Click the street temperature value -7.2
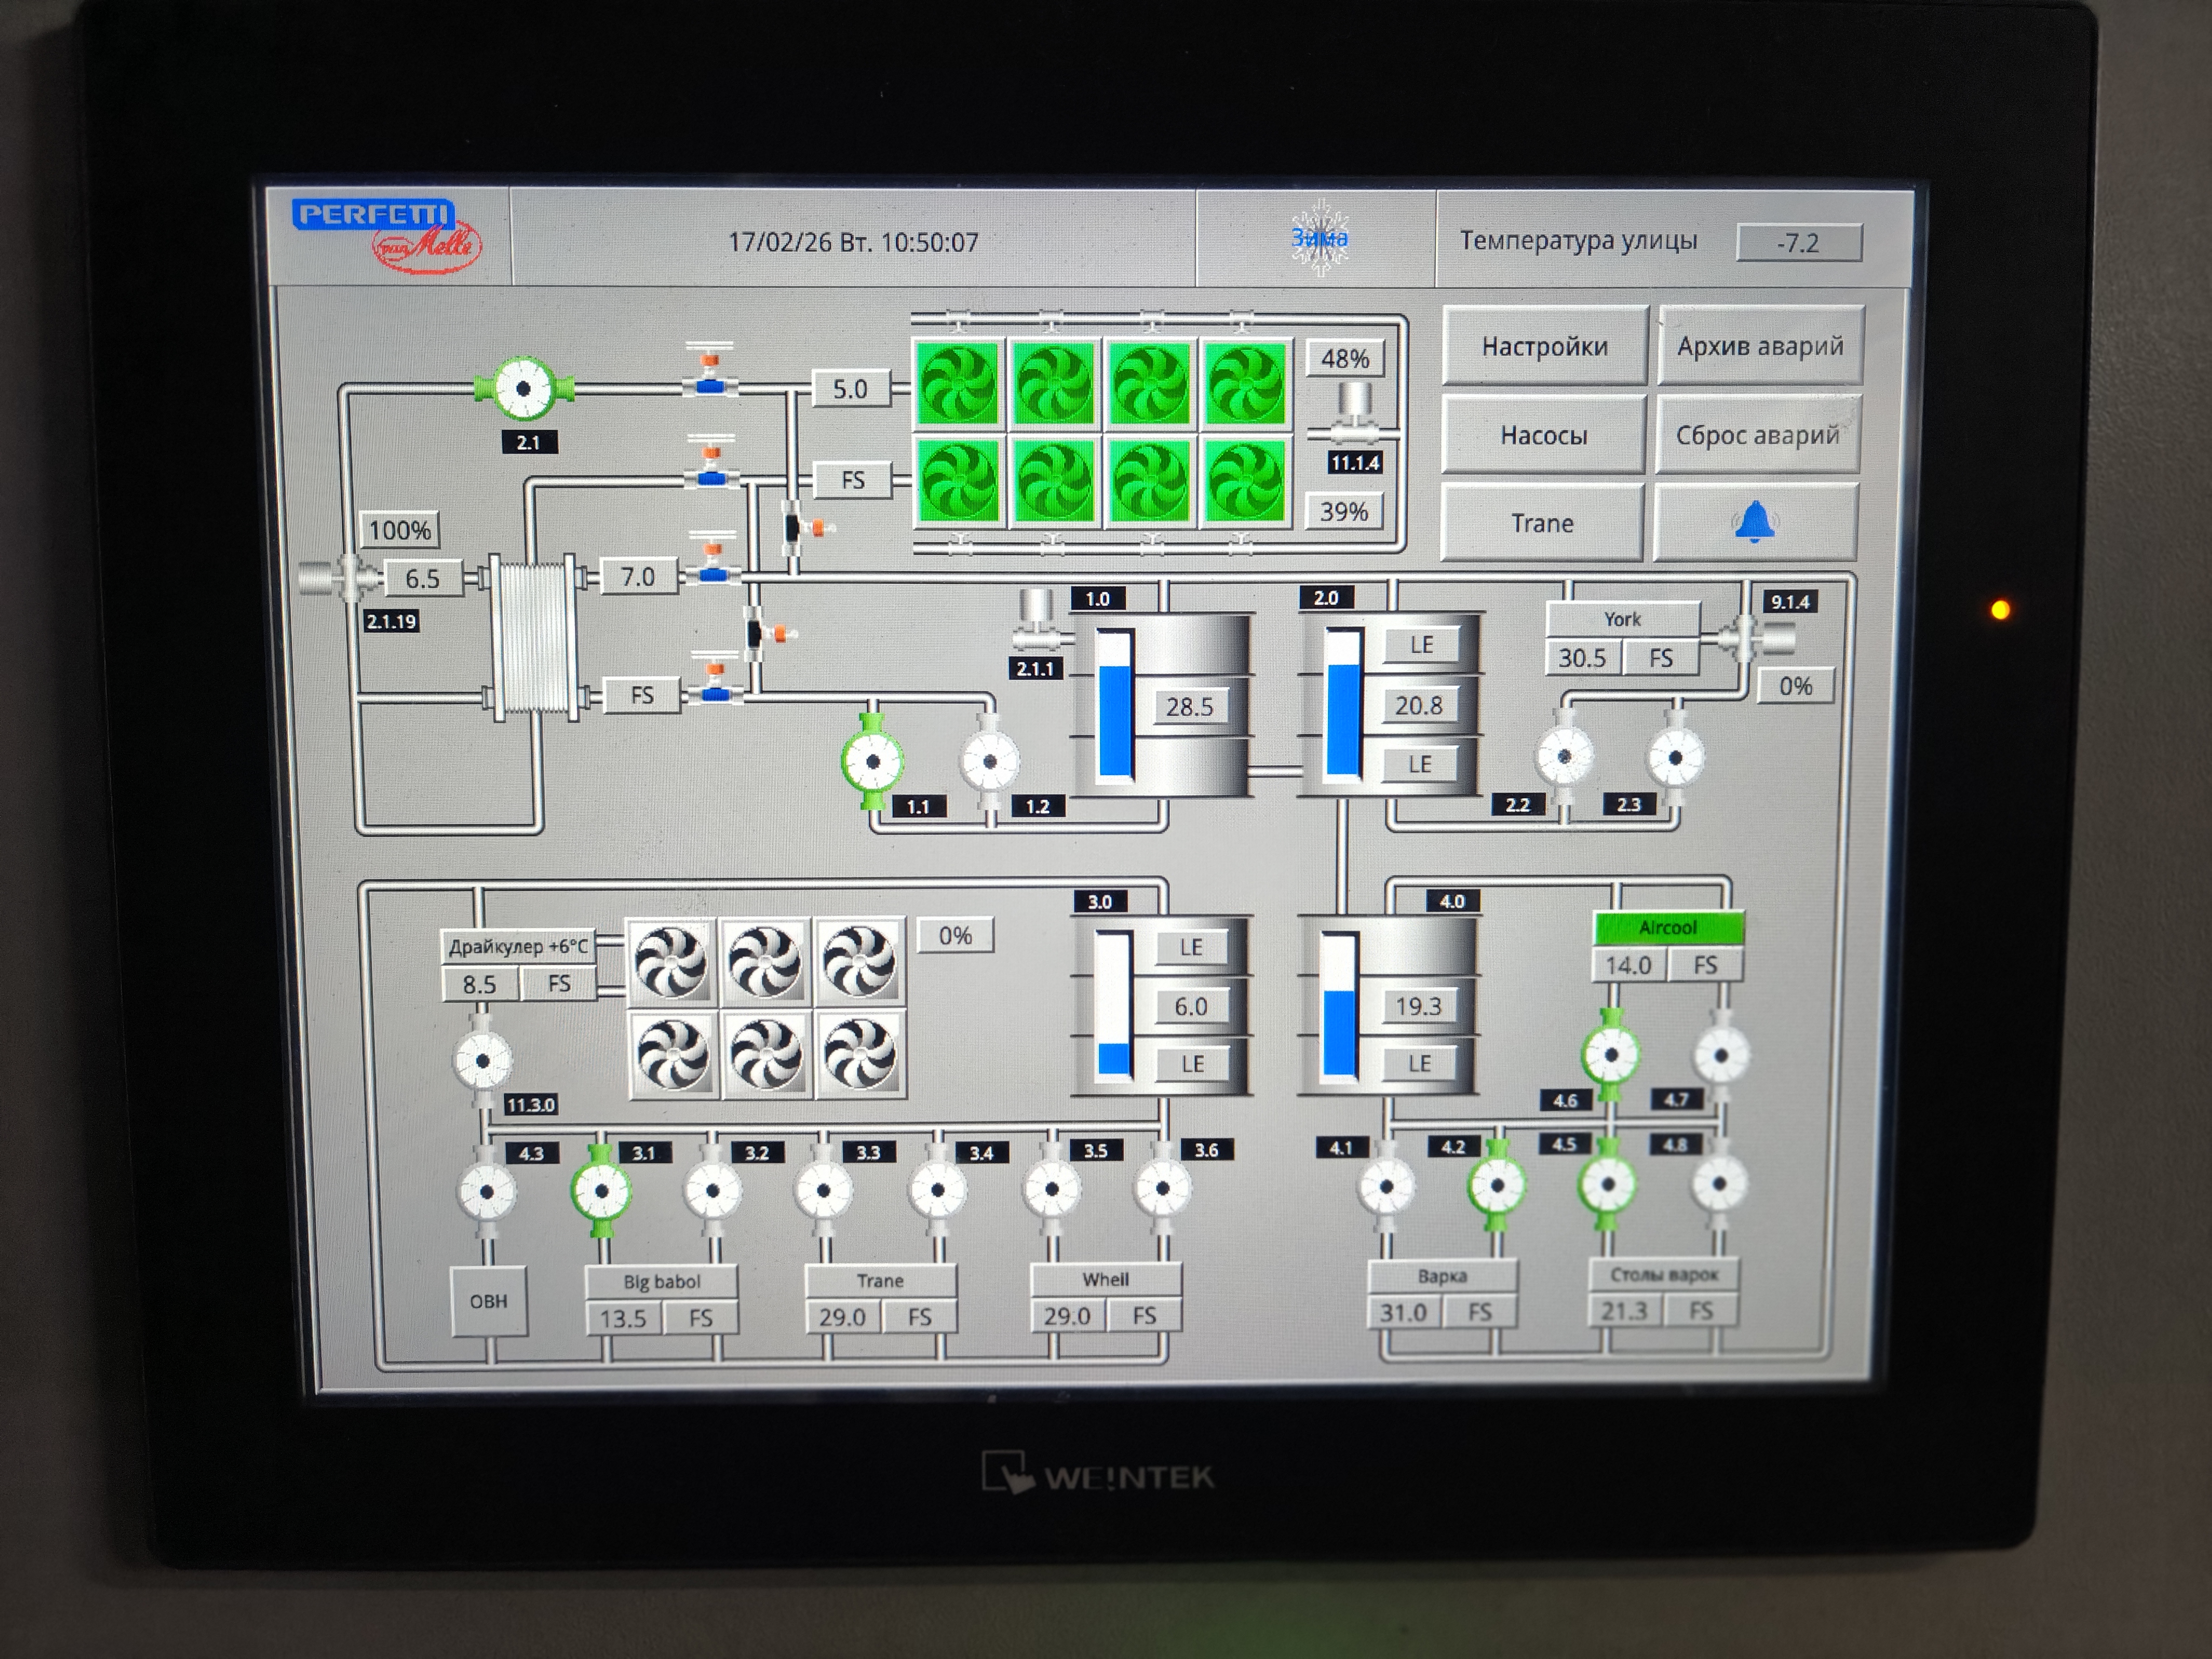 pos(1798,243)
